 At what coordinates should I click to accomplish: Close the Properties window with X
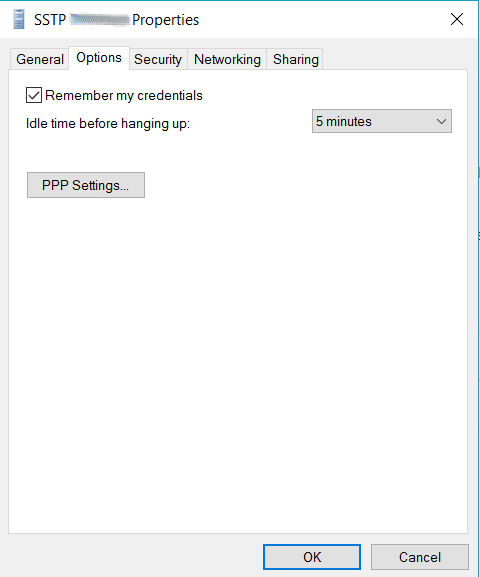pyautogui.click(x=457, y=19)
